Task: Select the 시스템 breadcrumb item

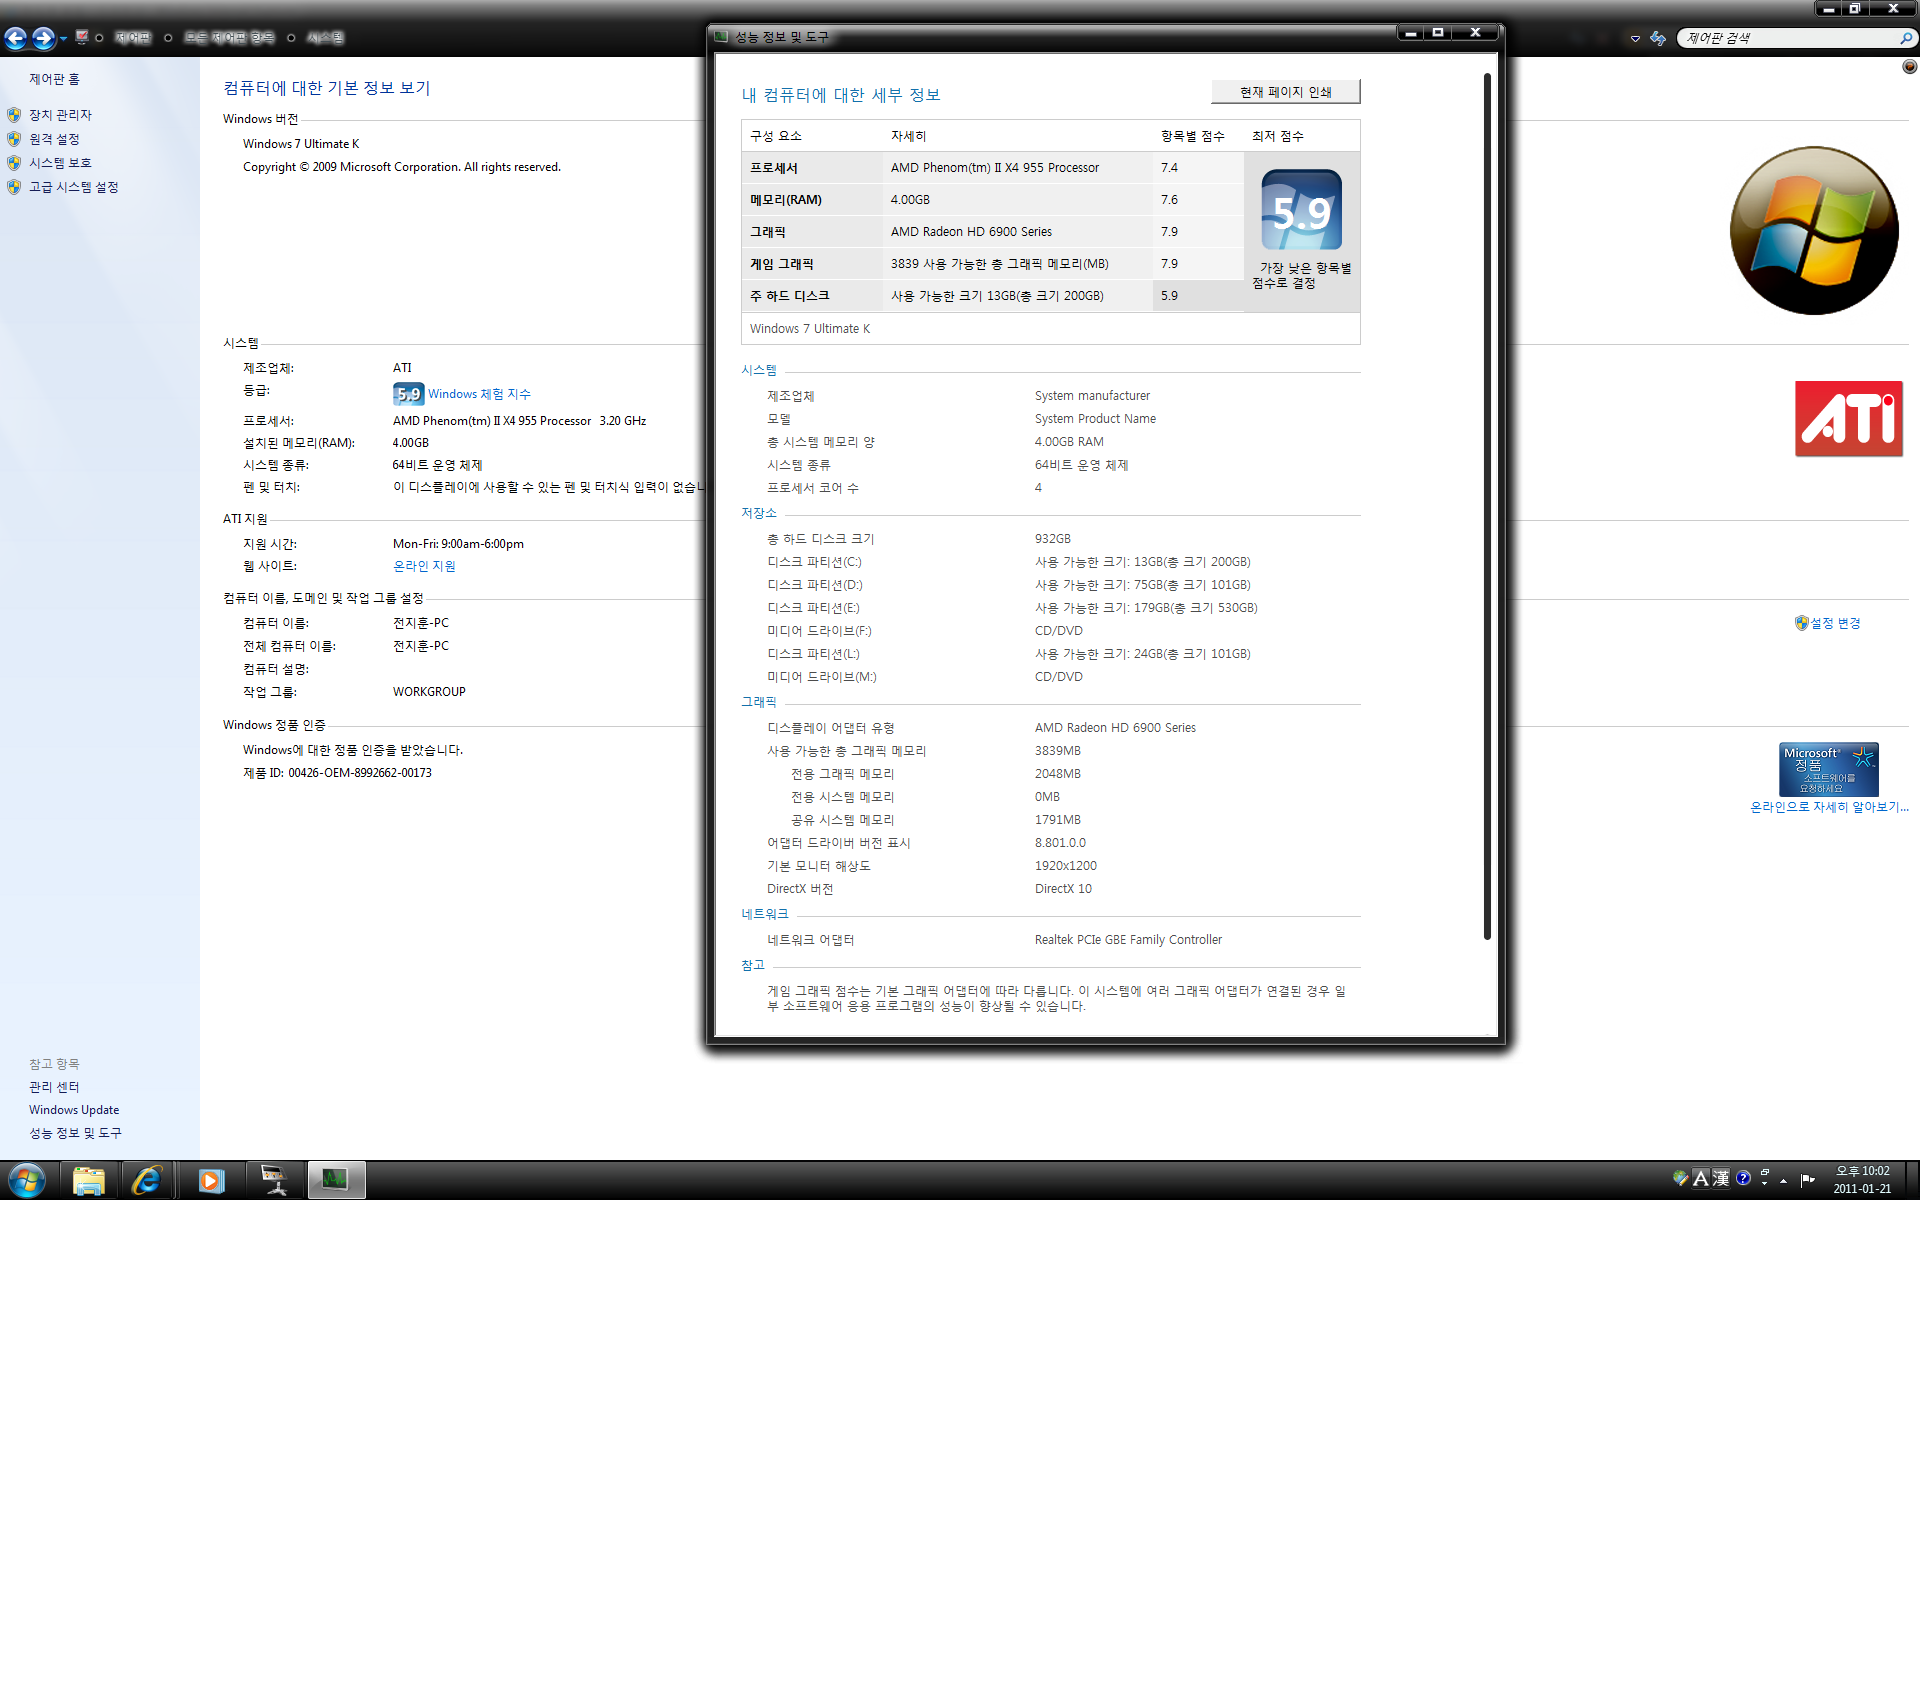Action: [325, 38]
